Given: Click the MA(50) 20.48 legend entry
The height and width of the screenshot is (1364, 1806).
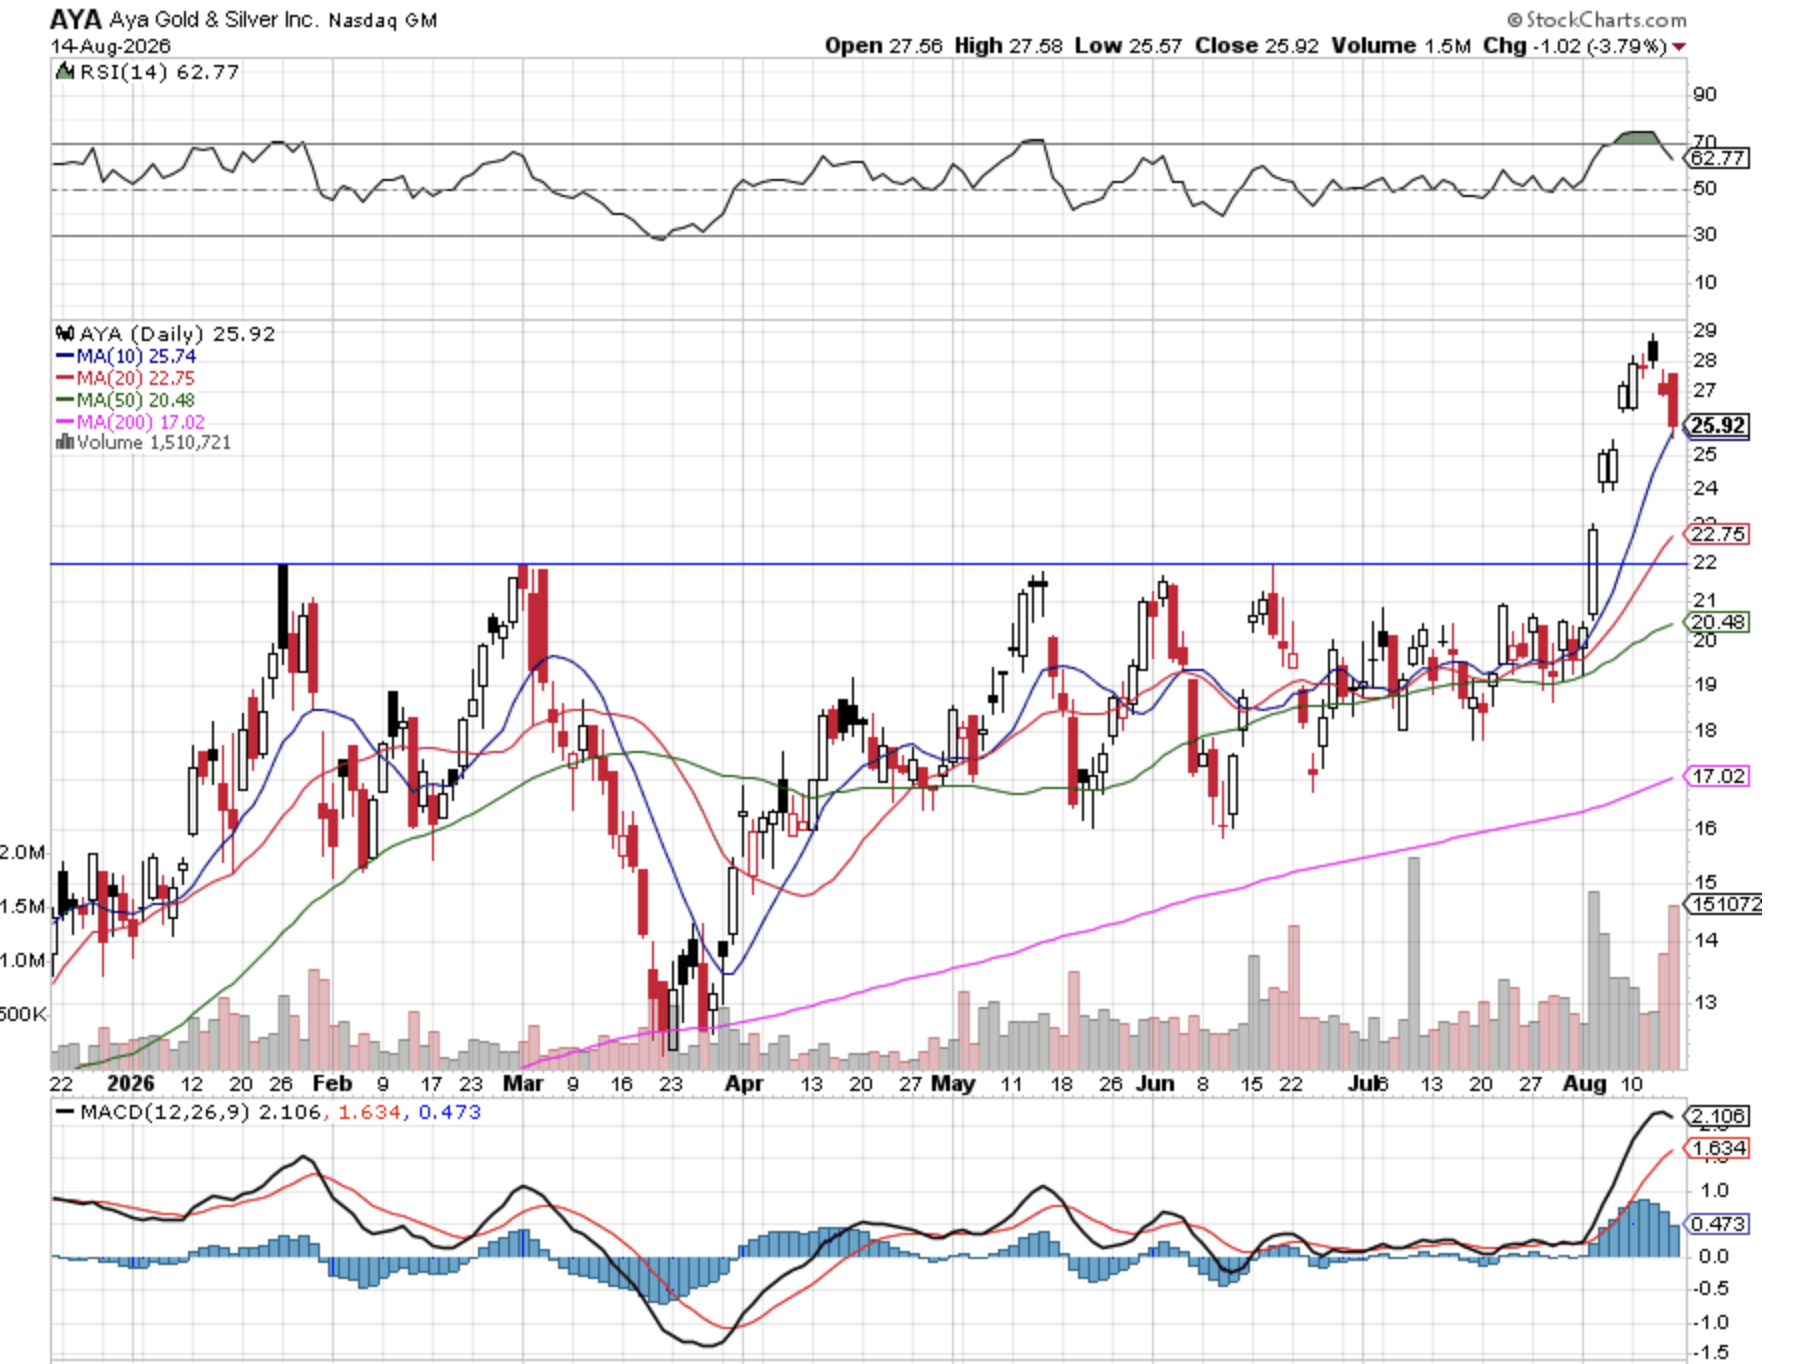Looking at the screenshot, I should click(136, 400).
